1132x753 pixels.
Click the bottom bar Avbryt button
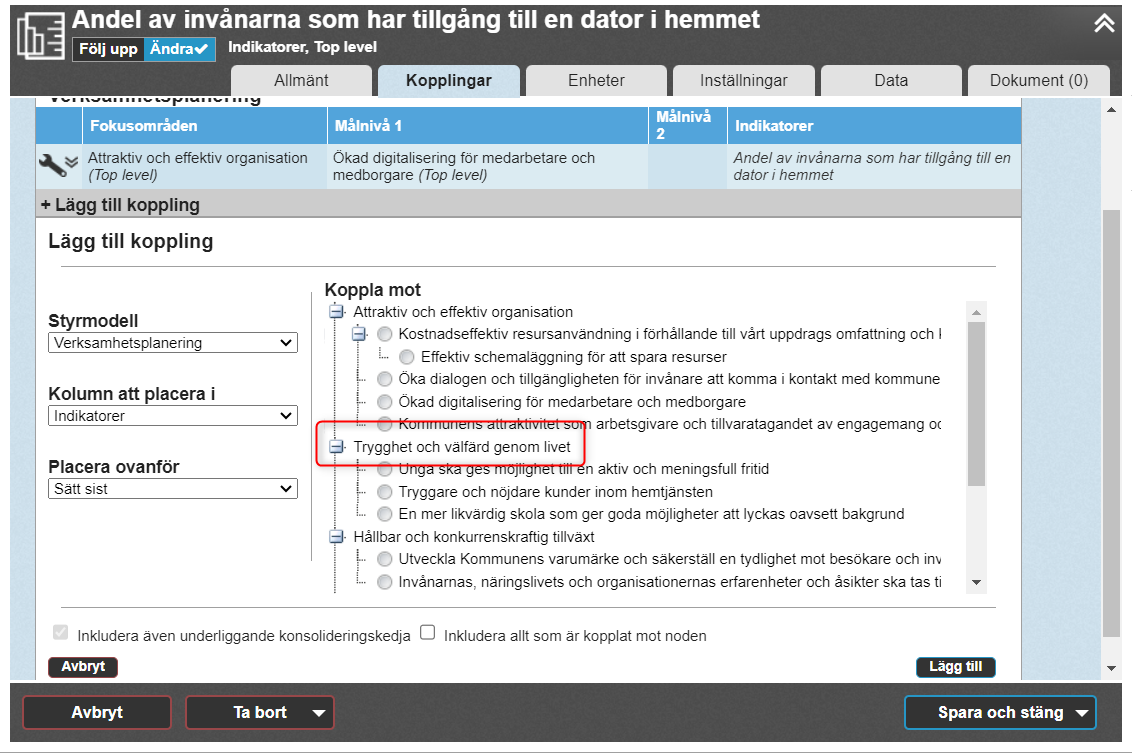(97, 713)
